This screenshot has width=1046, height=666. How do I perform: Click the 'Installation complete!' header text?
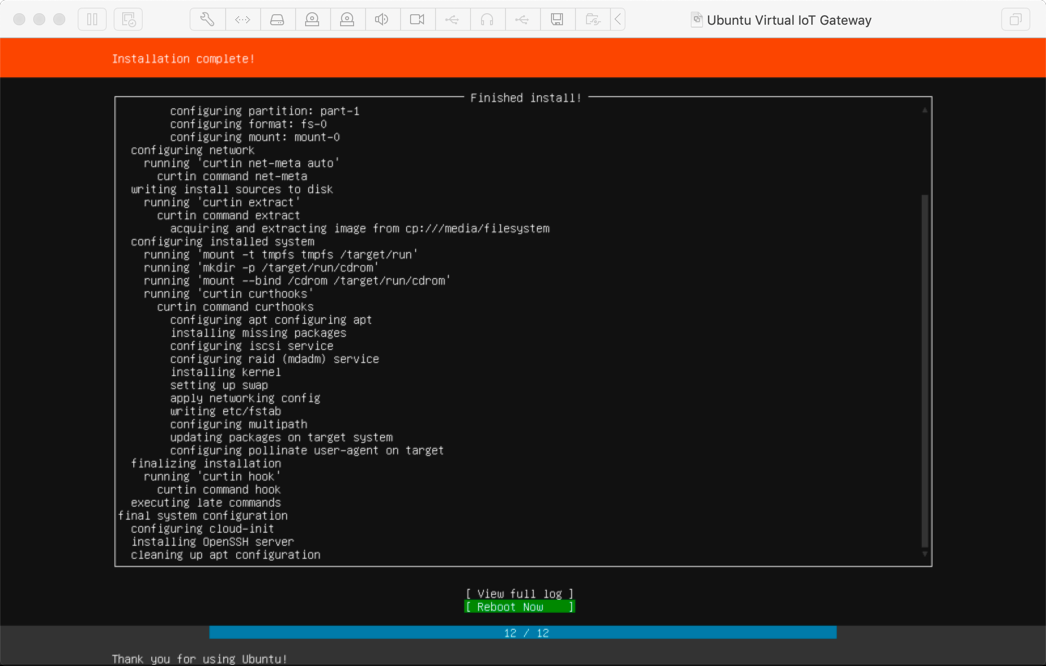tap(183, 59)
